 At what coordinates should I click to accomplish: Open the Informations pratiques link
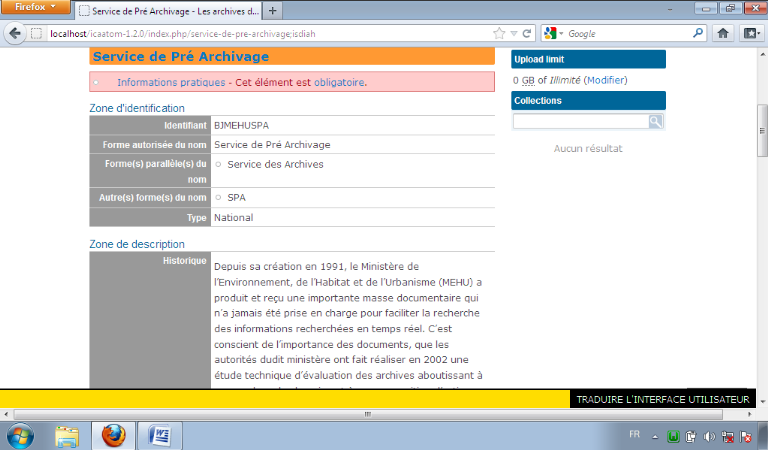pos(171,82)
